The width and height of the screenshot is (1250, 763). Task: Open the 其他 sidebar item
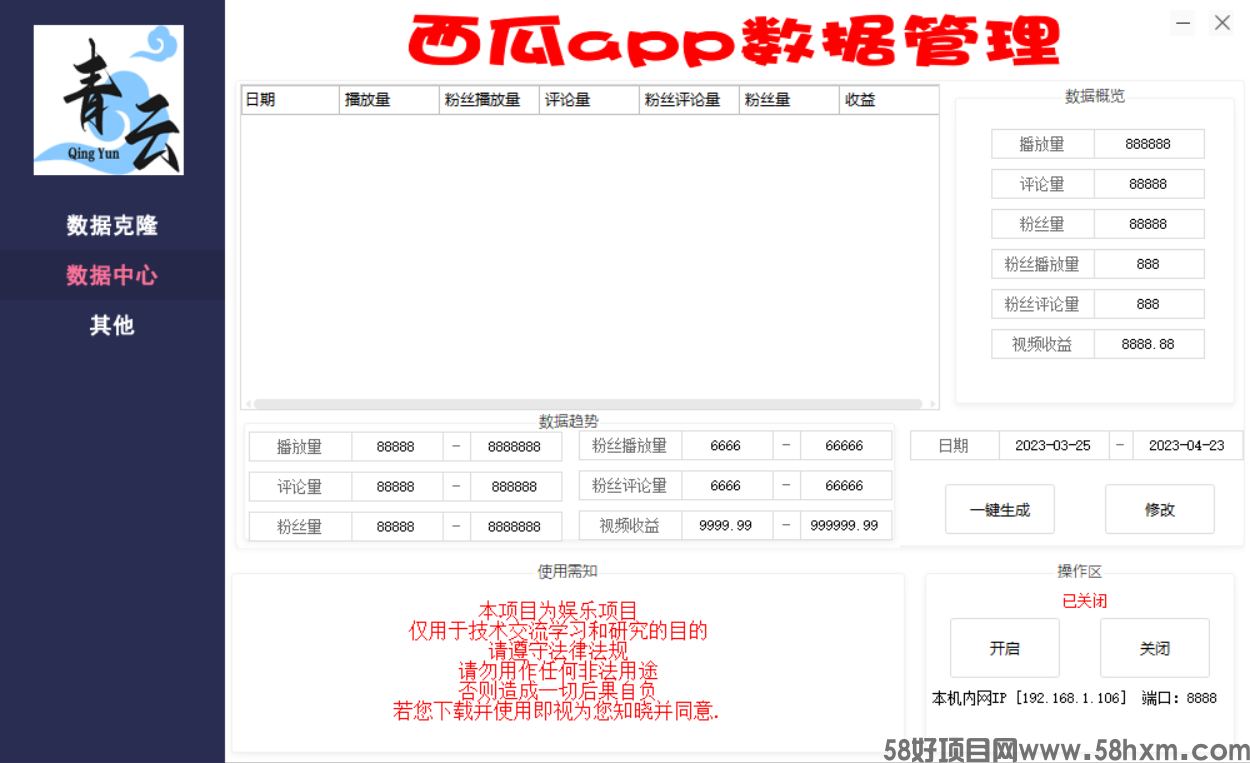(x=112, y=325)
